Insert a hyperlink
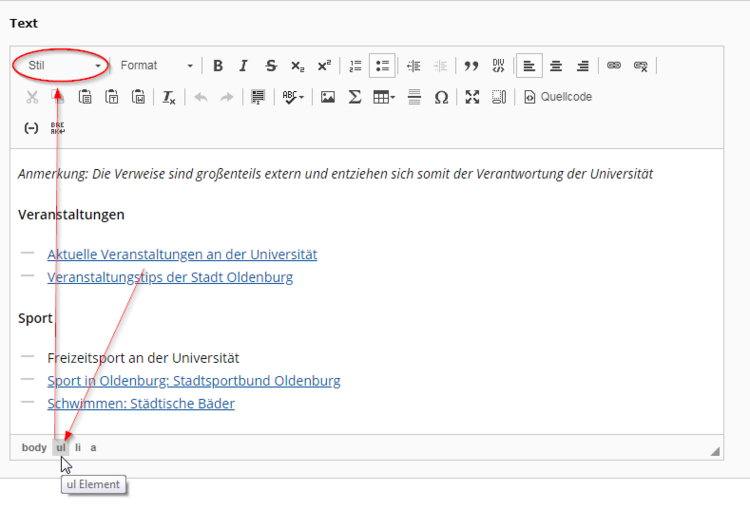The width and height of the screenshot is (750, 510). pyautogui.click(x=614, y=66)
